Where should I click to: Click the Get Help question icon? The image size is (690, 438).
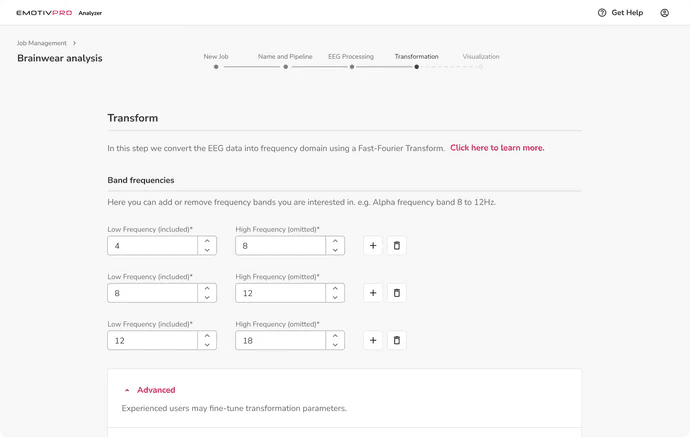[x=602, y=13]
